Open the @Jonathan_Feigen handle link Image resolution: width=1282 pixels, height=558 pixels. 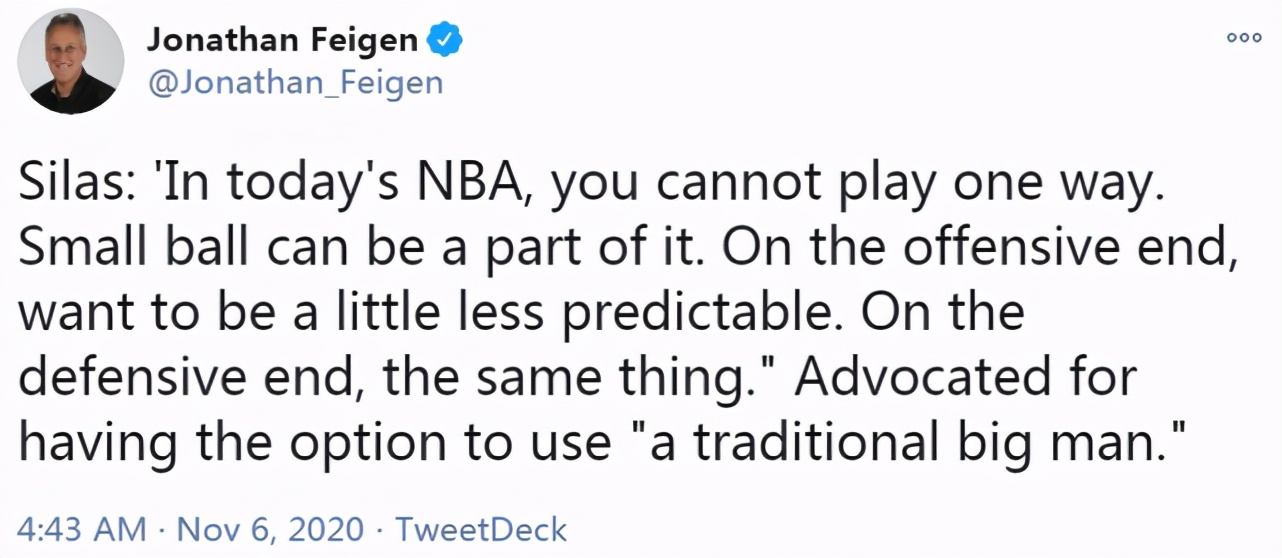tap(295, 82)
